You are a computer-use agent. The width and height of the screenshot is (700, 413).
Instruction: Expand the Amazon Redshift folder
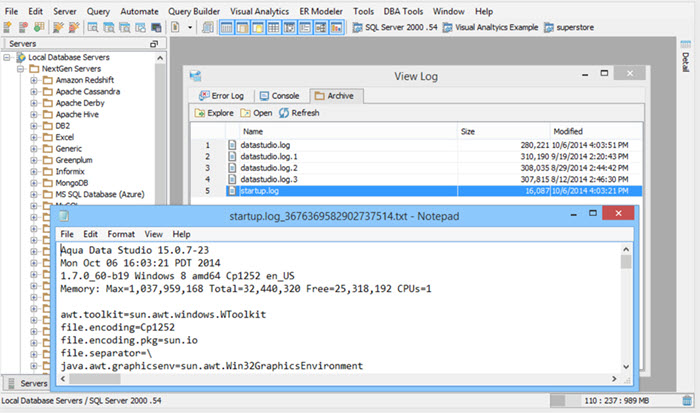(x=34, y=80)
